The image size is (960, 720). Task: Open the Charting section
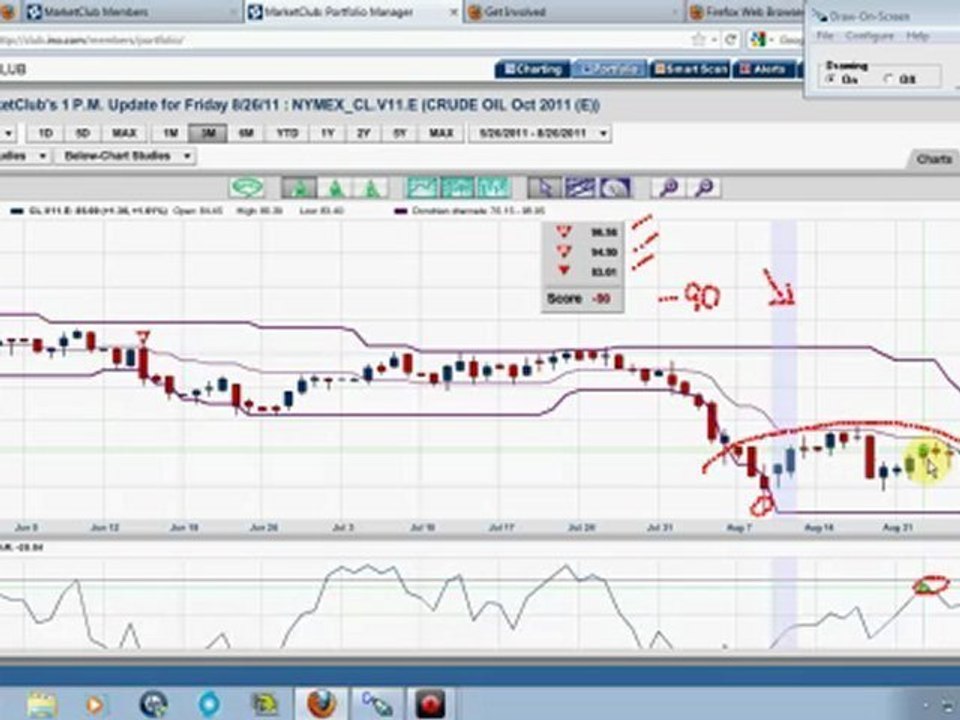(533, 69)
